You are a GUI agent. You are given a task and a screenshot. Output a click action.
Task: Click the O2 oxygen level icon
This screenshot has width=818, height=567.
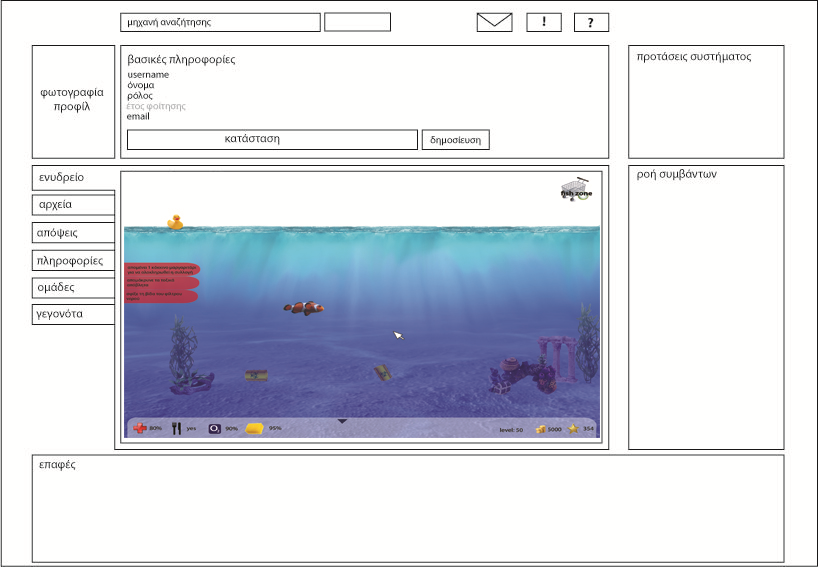click(215, 429)
